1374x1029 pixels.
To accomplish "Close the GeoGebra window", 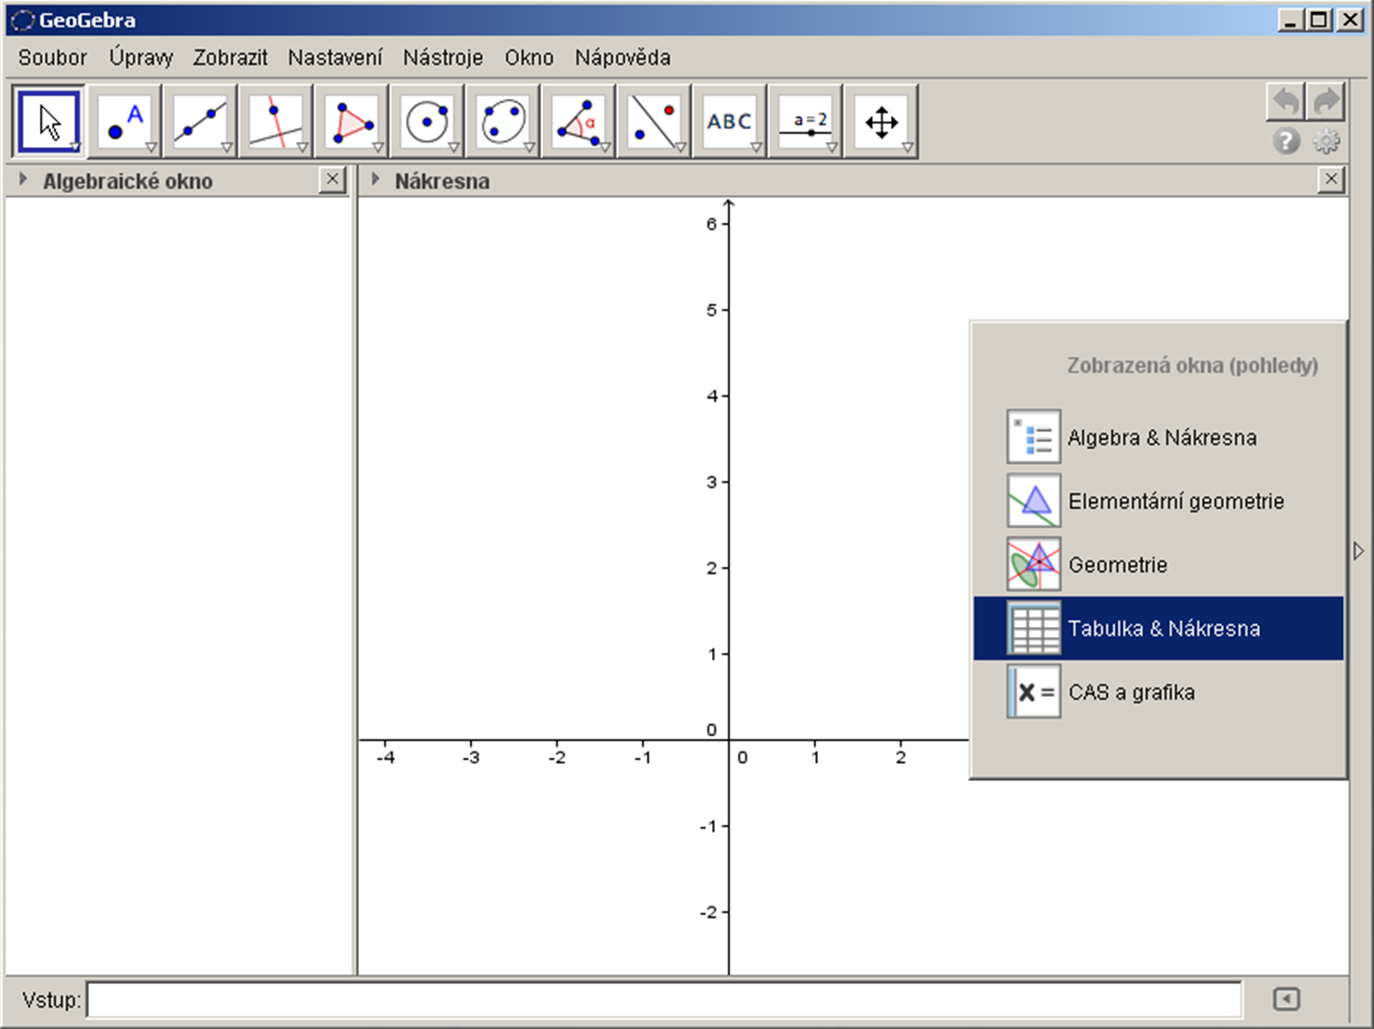I will coord(1350,20).
